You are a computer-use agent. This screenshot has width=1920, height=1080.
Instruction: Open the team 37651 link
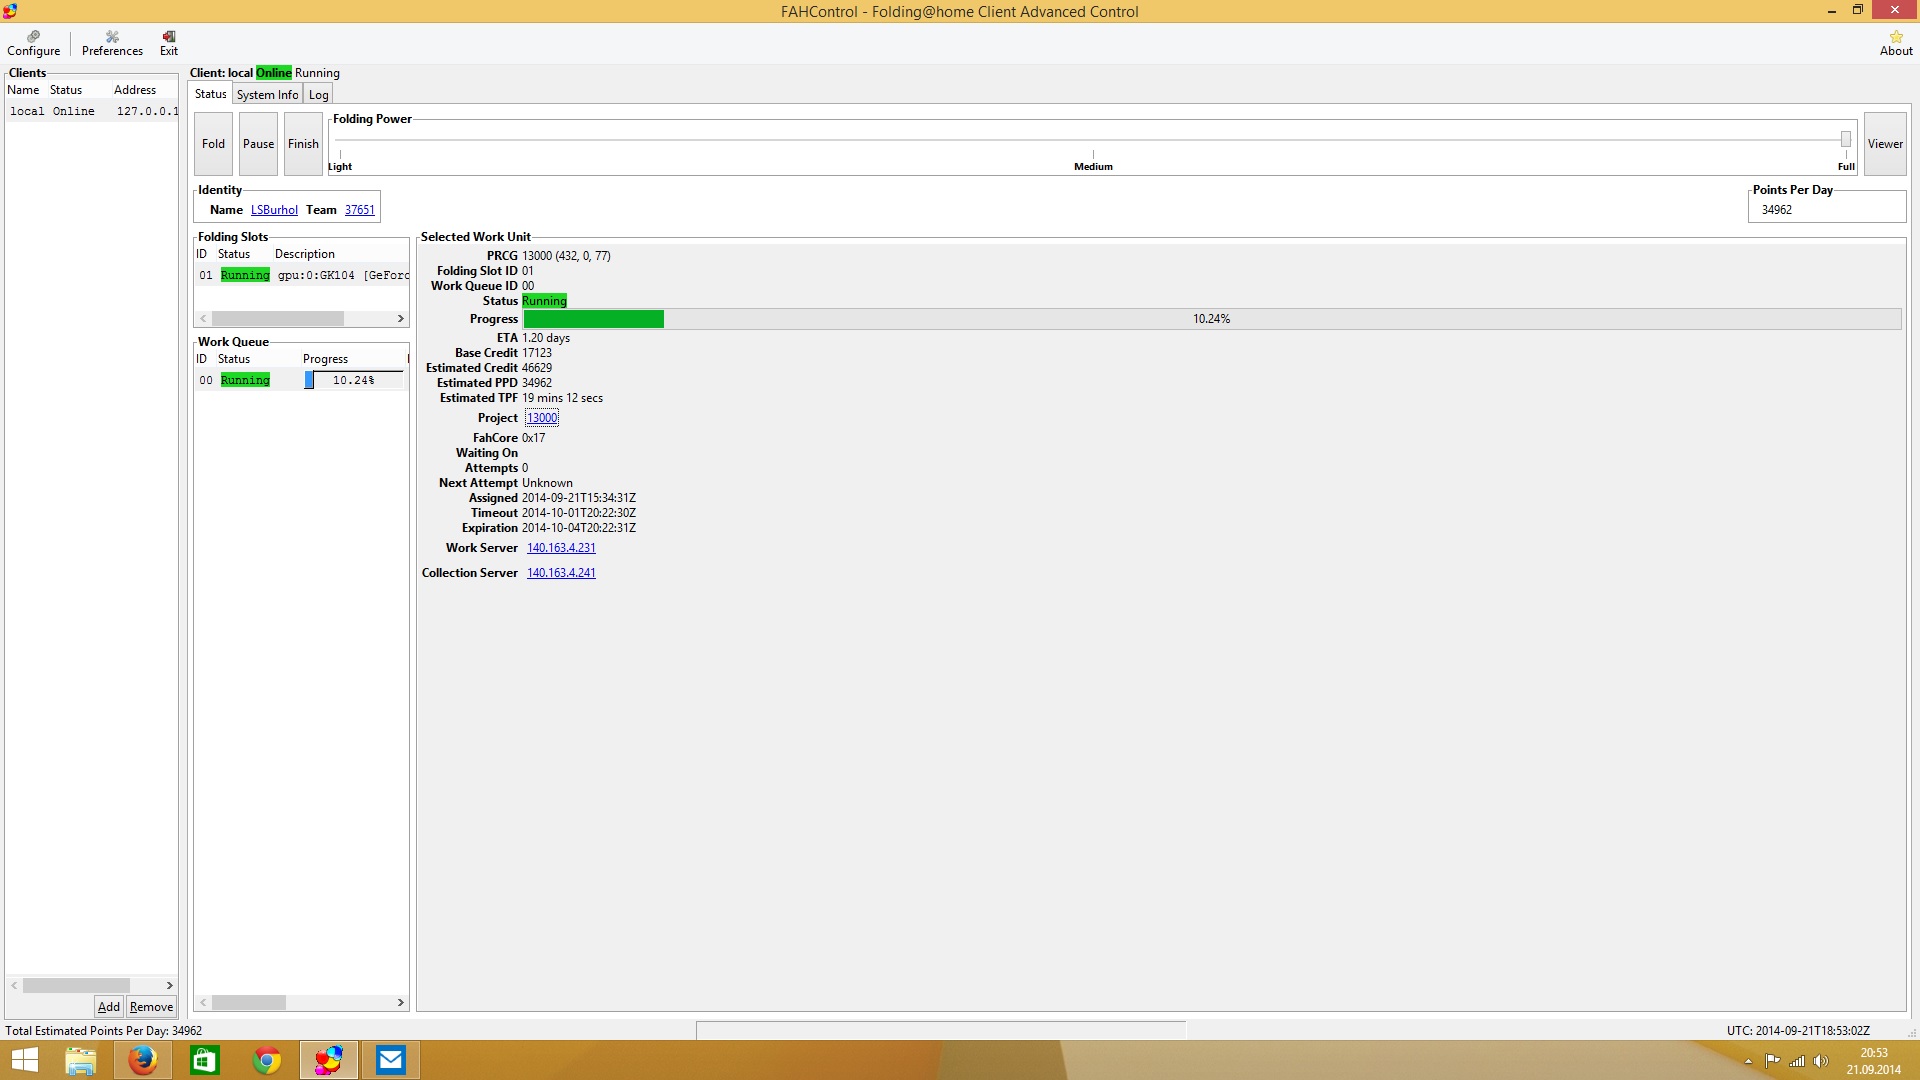point(359,210)
